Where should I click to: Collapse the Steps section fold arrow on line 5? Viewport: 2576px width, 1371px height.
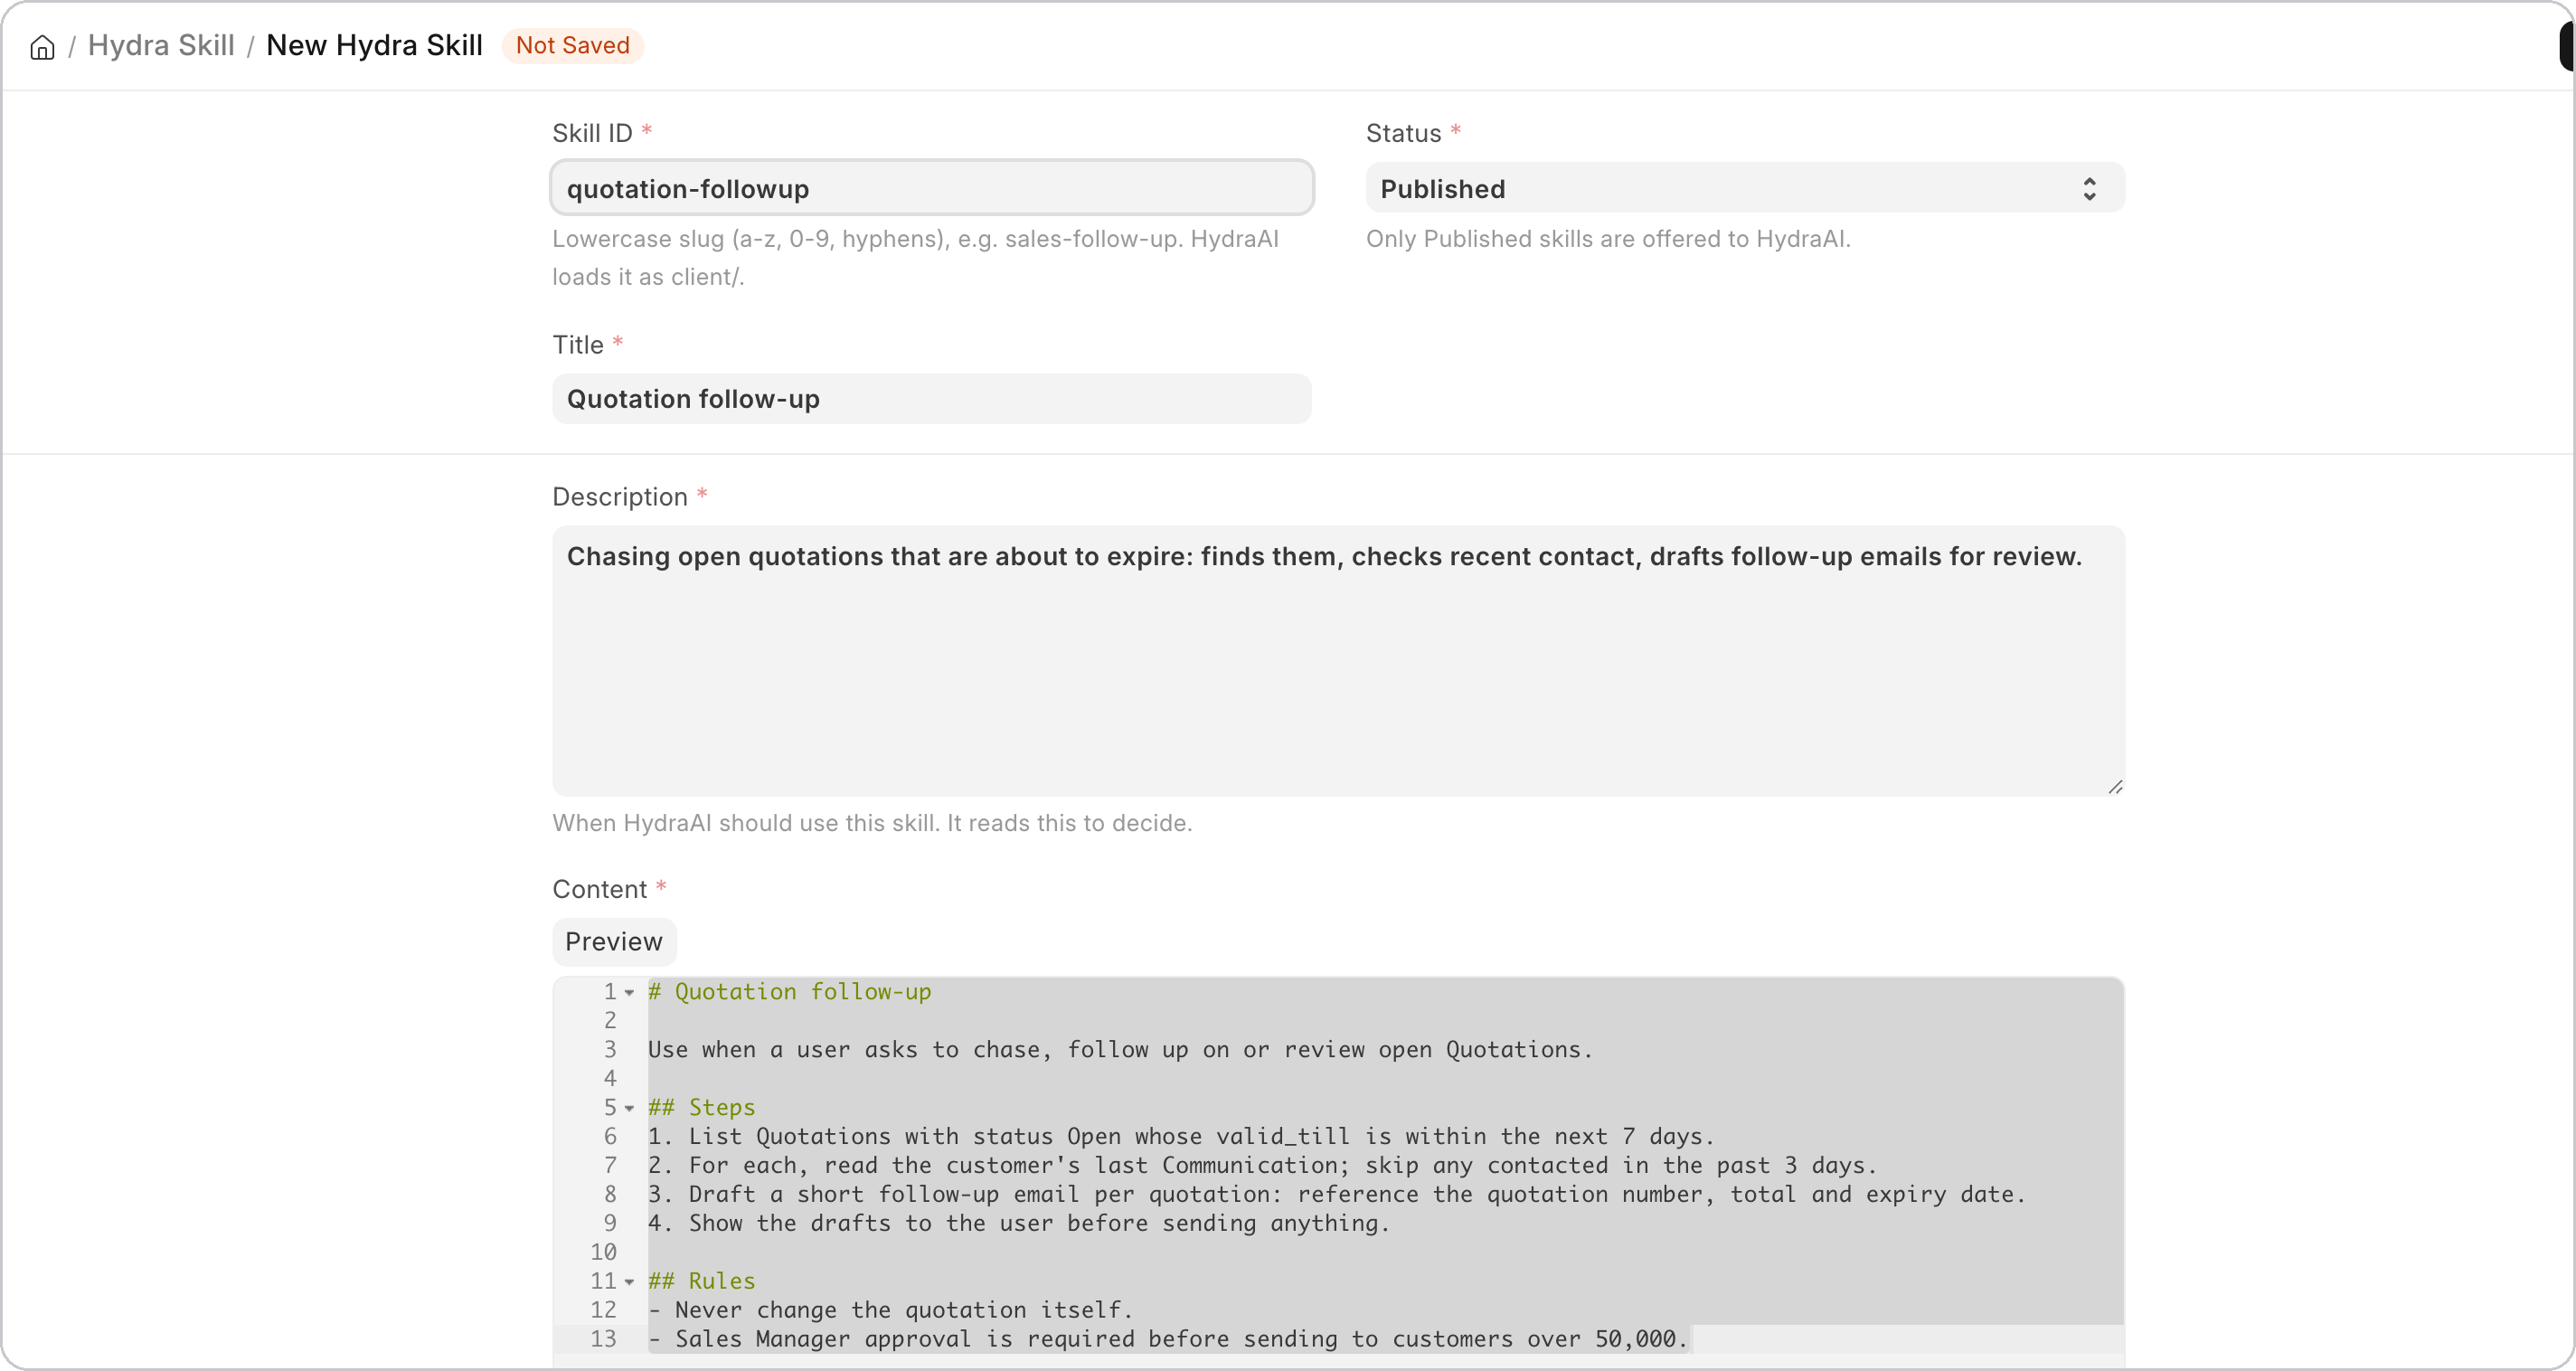pyautogui.click(x=629, y=1108)
